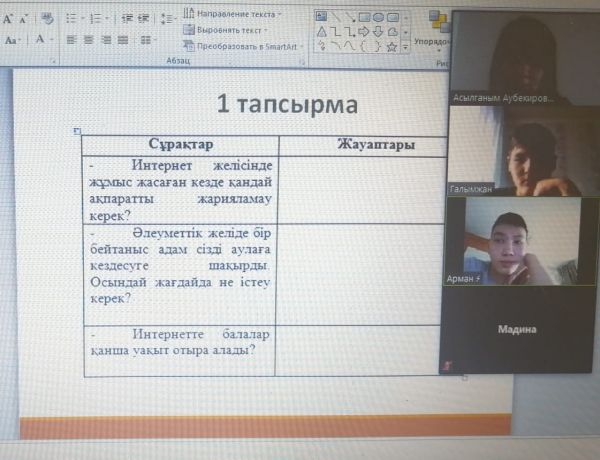
Task: Toggle justify text alignment
Action: [125, 40]
